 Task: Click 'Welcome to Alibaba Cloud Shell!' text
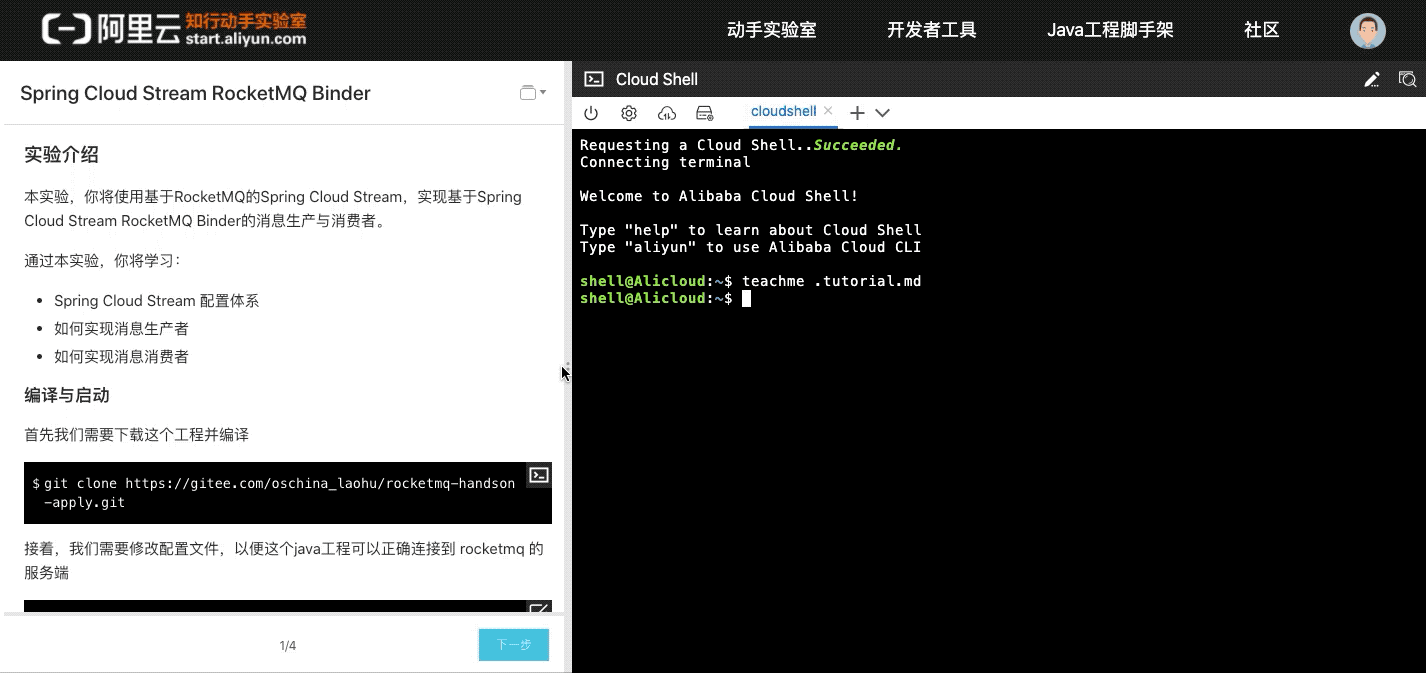pos(719,196)
